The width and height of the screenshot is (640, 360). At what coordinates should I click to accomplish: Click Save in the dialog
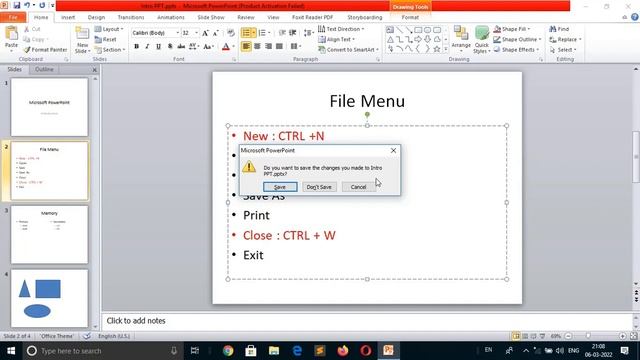click(280, 187)
